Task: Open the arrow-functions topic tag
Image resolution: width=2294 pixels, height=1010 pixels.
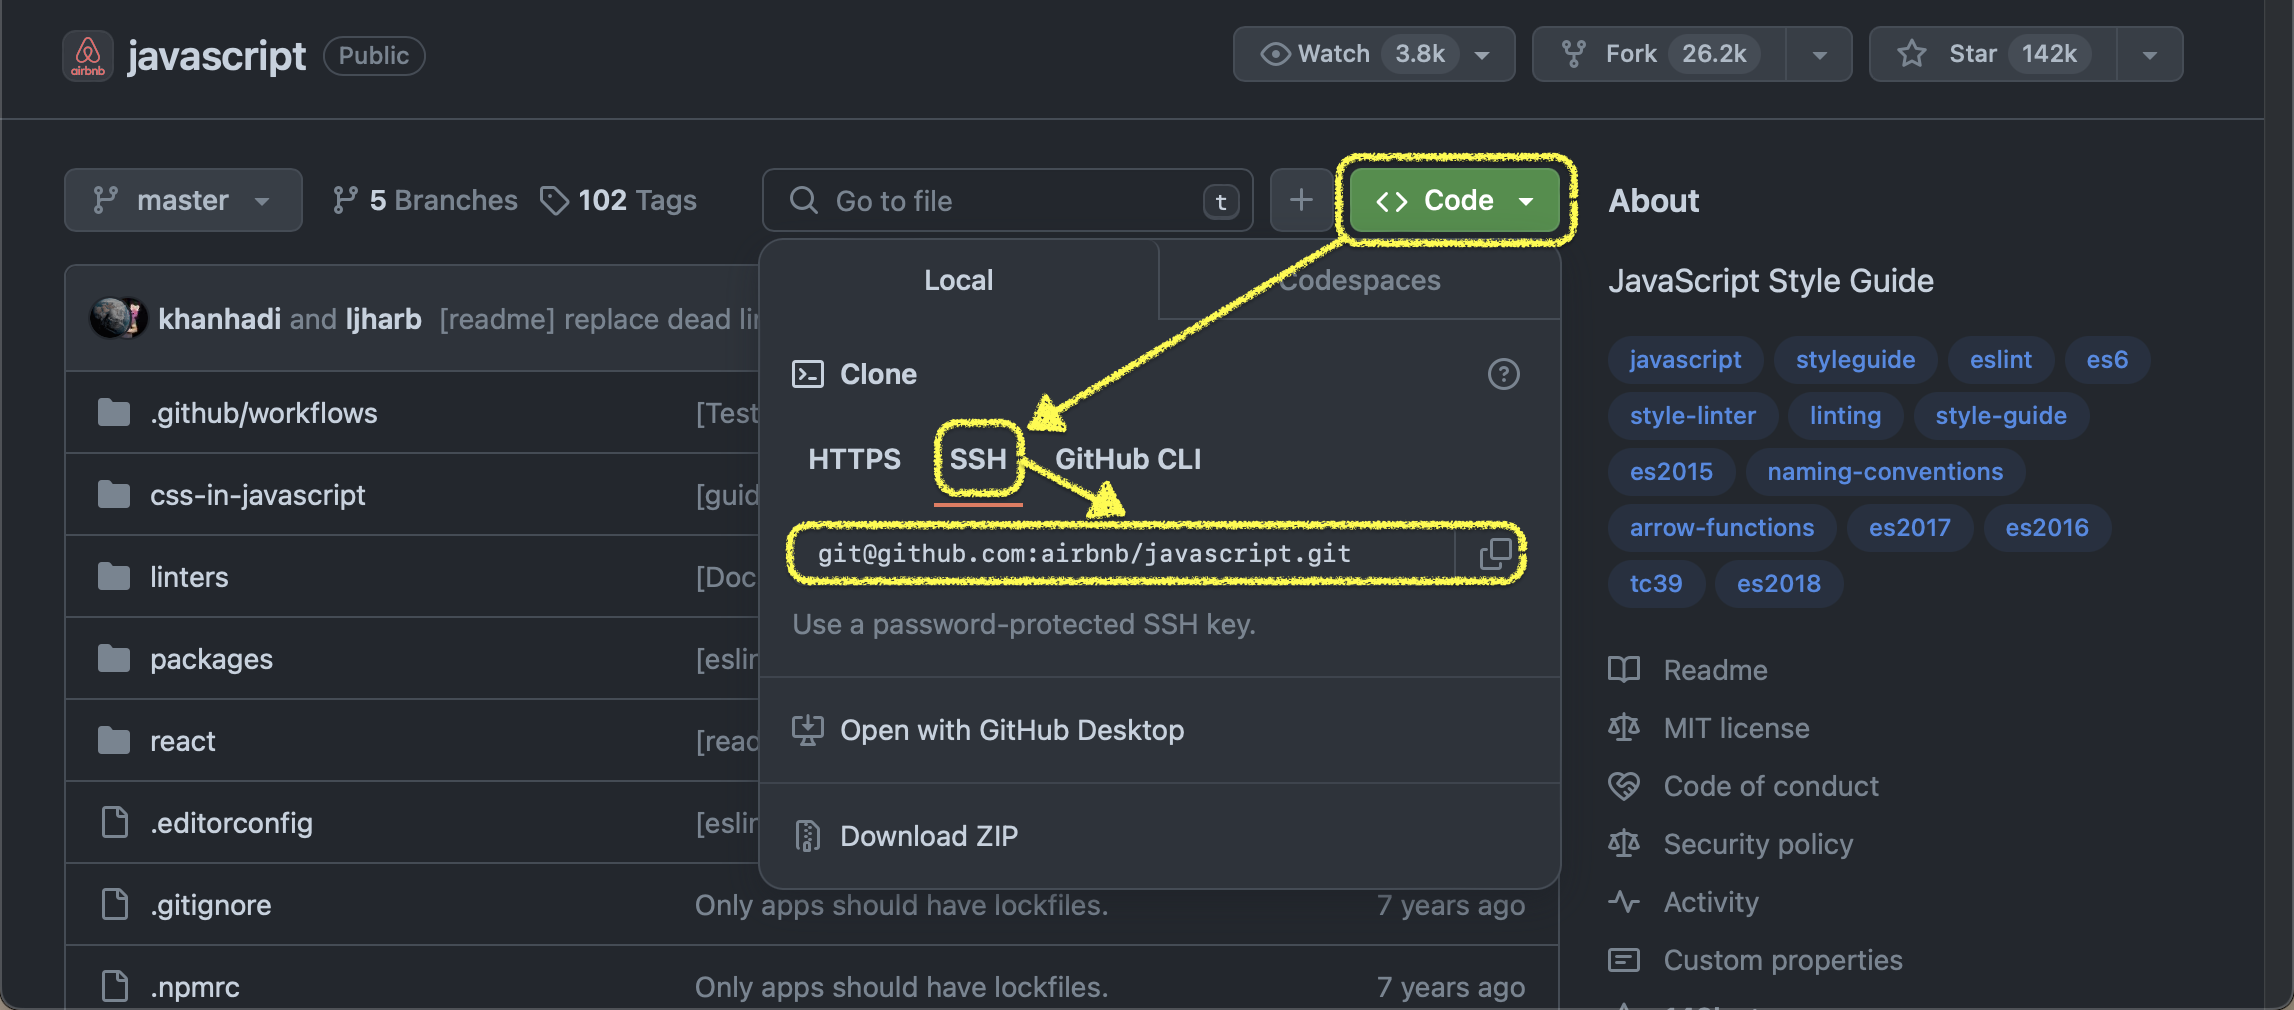Action: (x=1721, y=527)
